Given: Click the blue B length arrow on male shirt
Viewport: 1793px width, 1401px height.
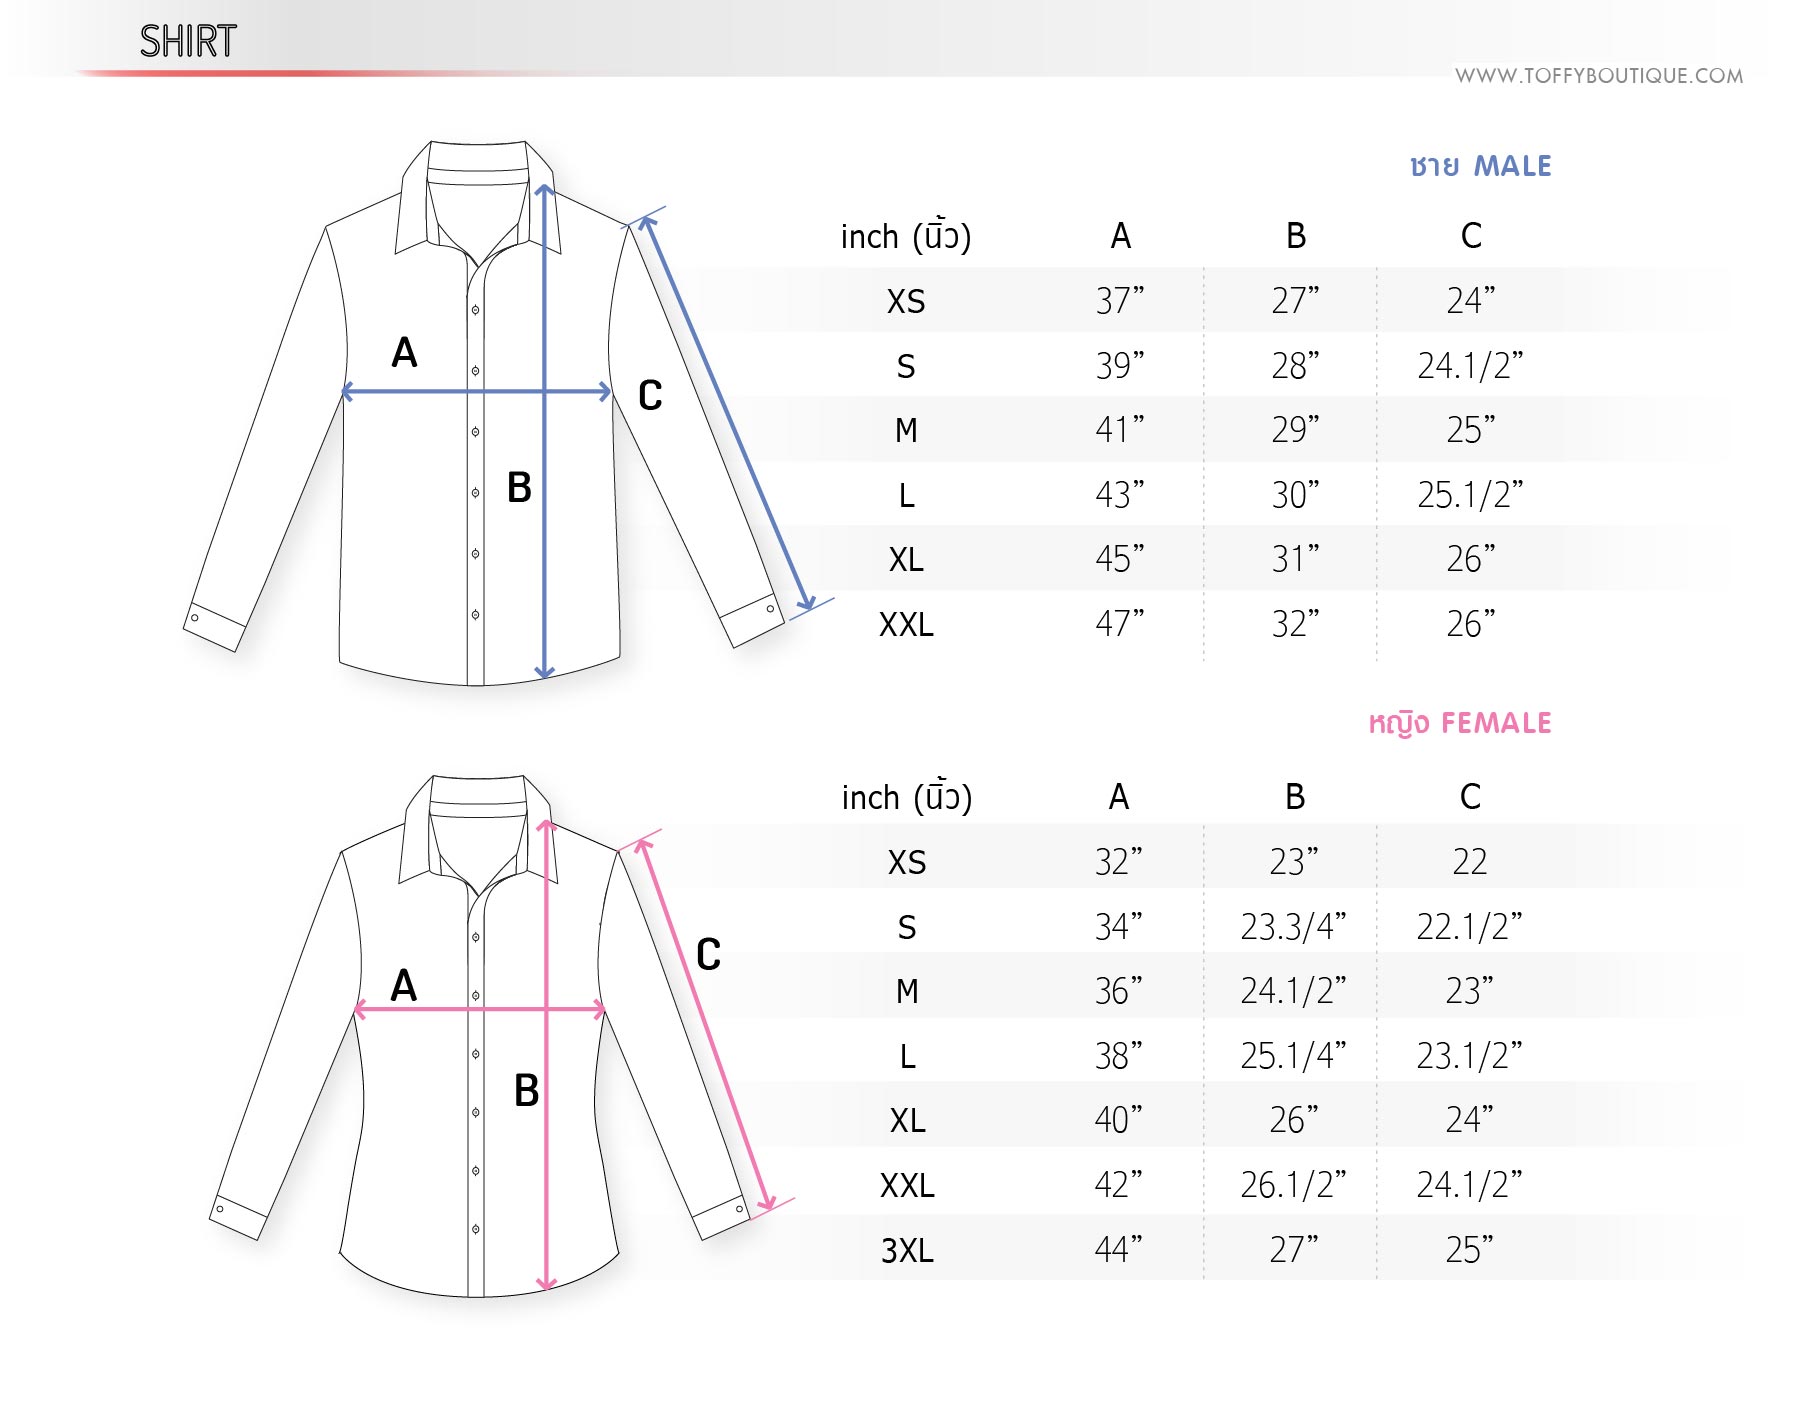Looking at the screenshot, I should 544,432.
